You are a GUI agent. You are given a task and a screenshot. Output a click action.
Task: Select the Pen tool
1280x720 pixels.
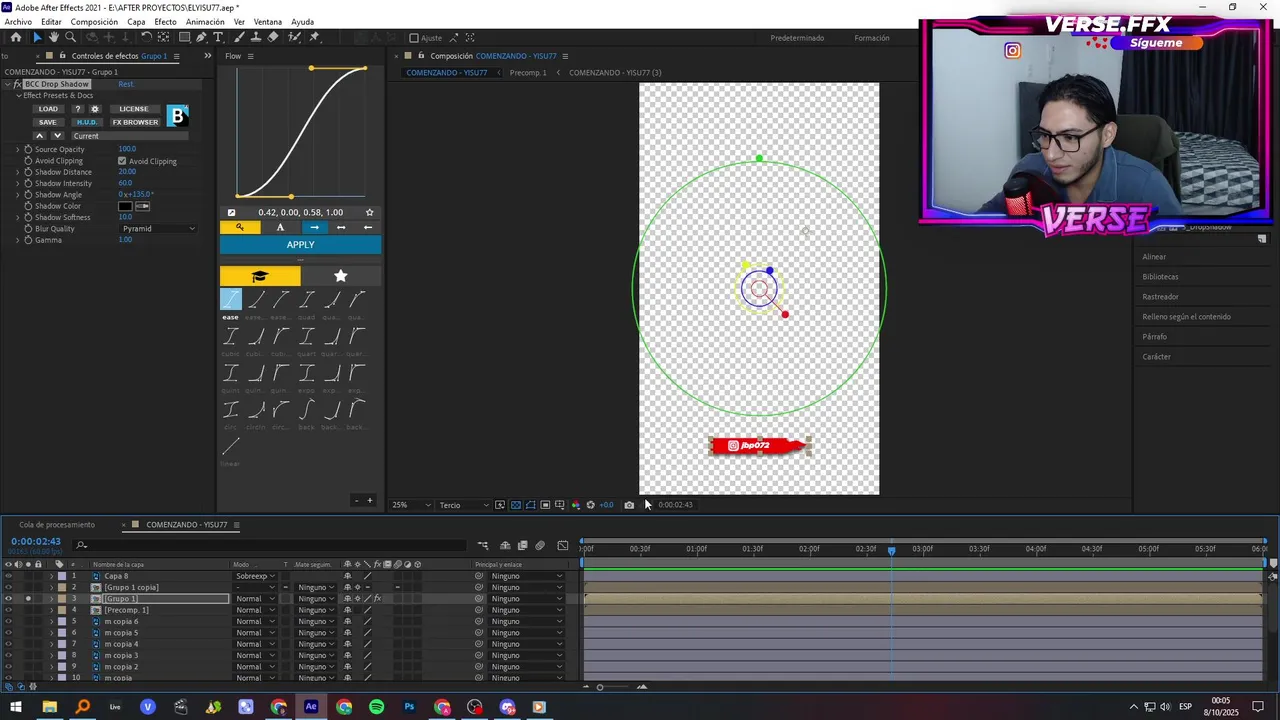(201, 37)
